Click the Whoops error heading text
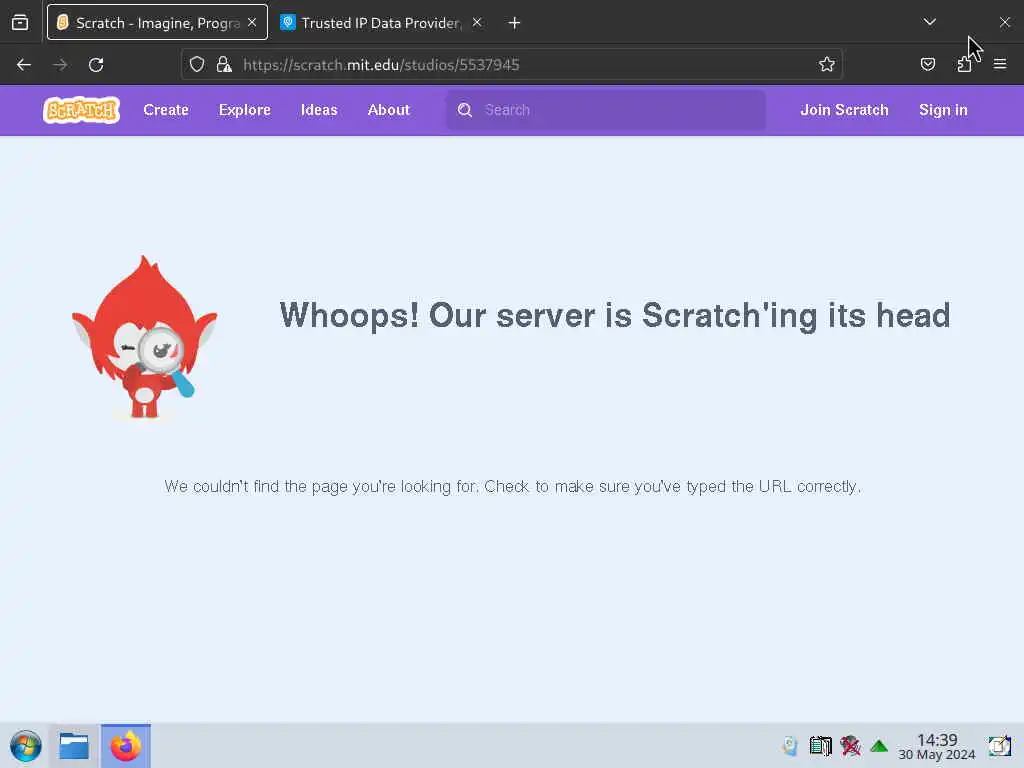Image resolution: width=1024 pixels, height=768 pixels. click(615, 315)
